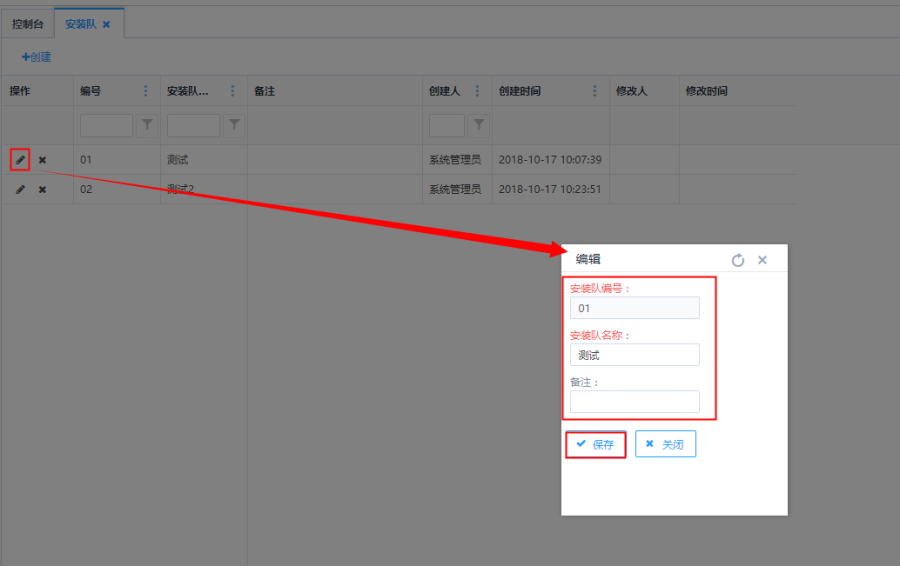Click the edit pencil icon for row 02
Image resolution: width=900 pixels, height=566 pixels.
(20, 189)
